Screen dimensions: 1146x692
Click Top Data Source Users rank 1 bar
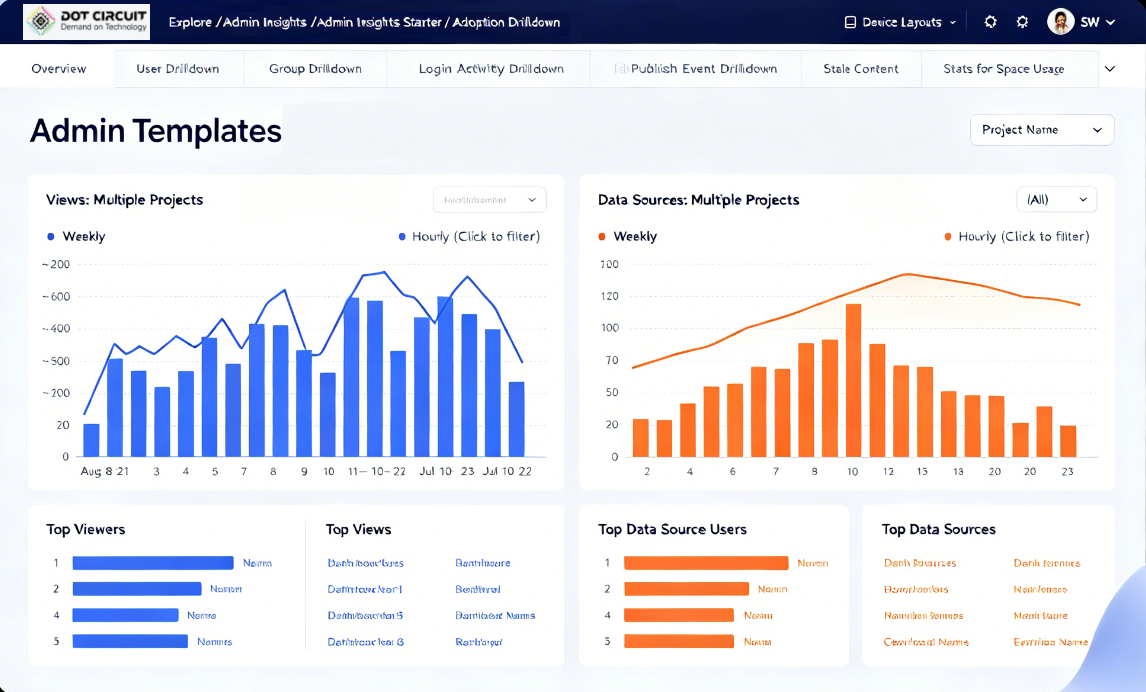[706, 563]
